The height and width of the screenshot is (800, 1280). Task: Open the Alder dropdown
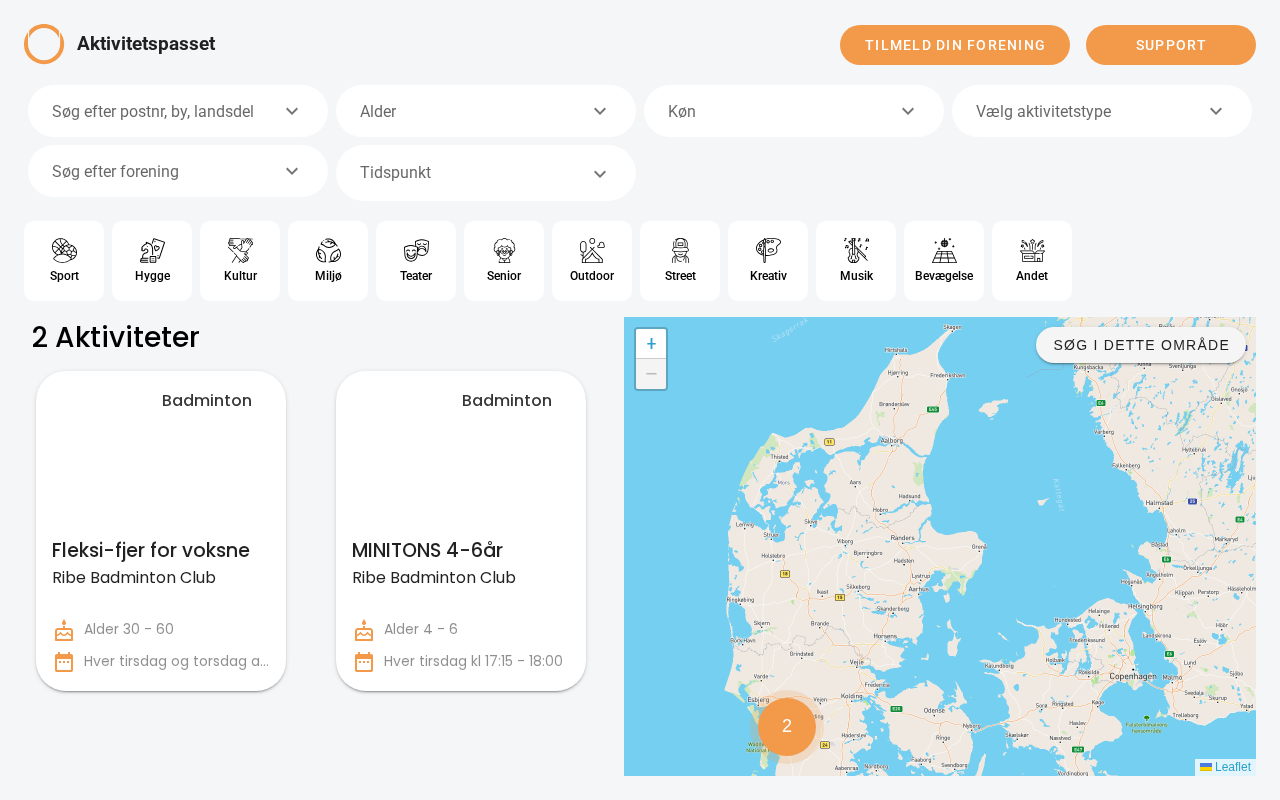(x=486, y=111)
